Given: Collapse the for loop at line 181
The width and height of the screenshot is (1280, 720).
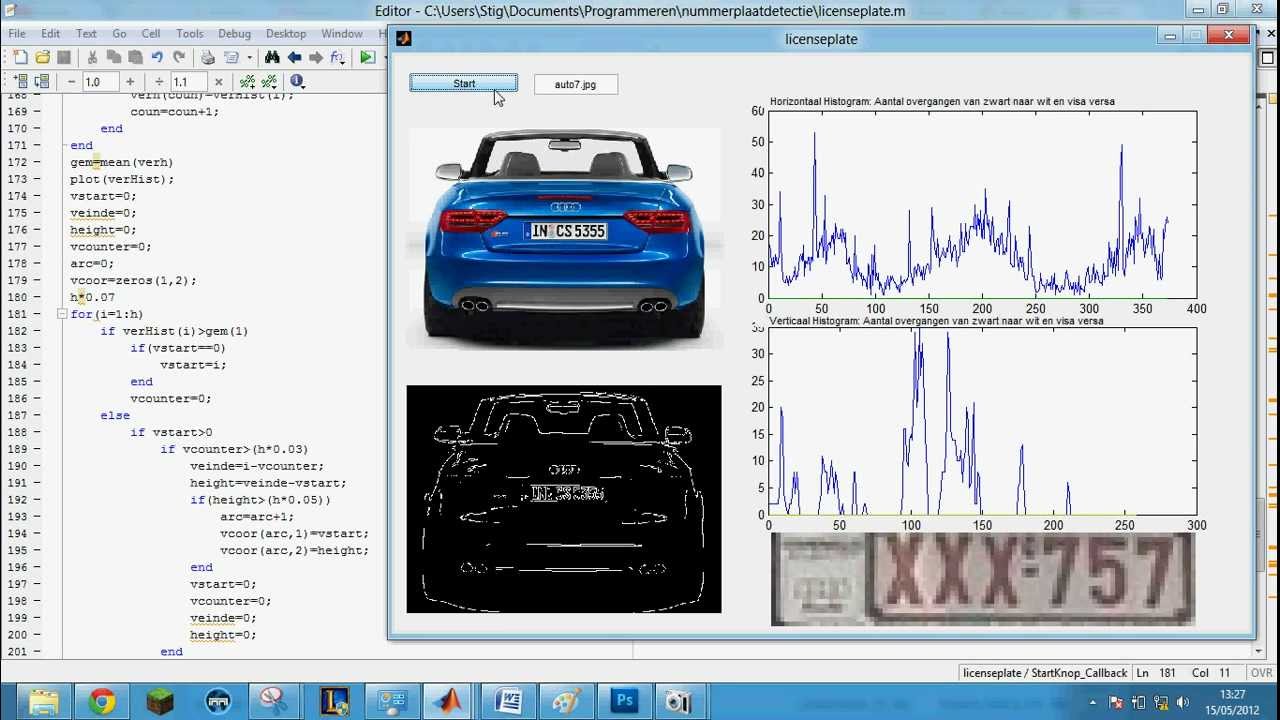Looking at the screenshot, I should [61, 314].
